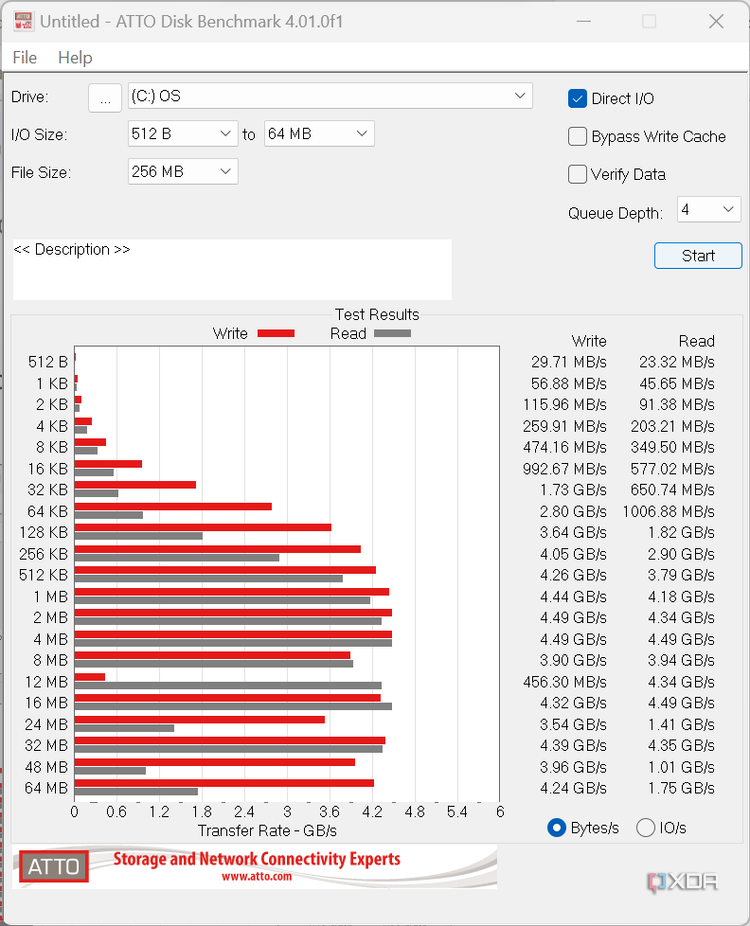This screenshot has height=926, width=750.
Task: Click the 48 MB read value 1.01 GB/s
Action: 681,767
